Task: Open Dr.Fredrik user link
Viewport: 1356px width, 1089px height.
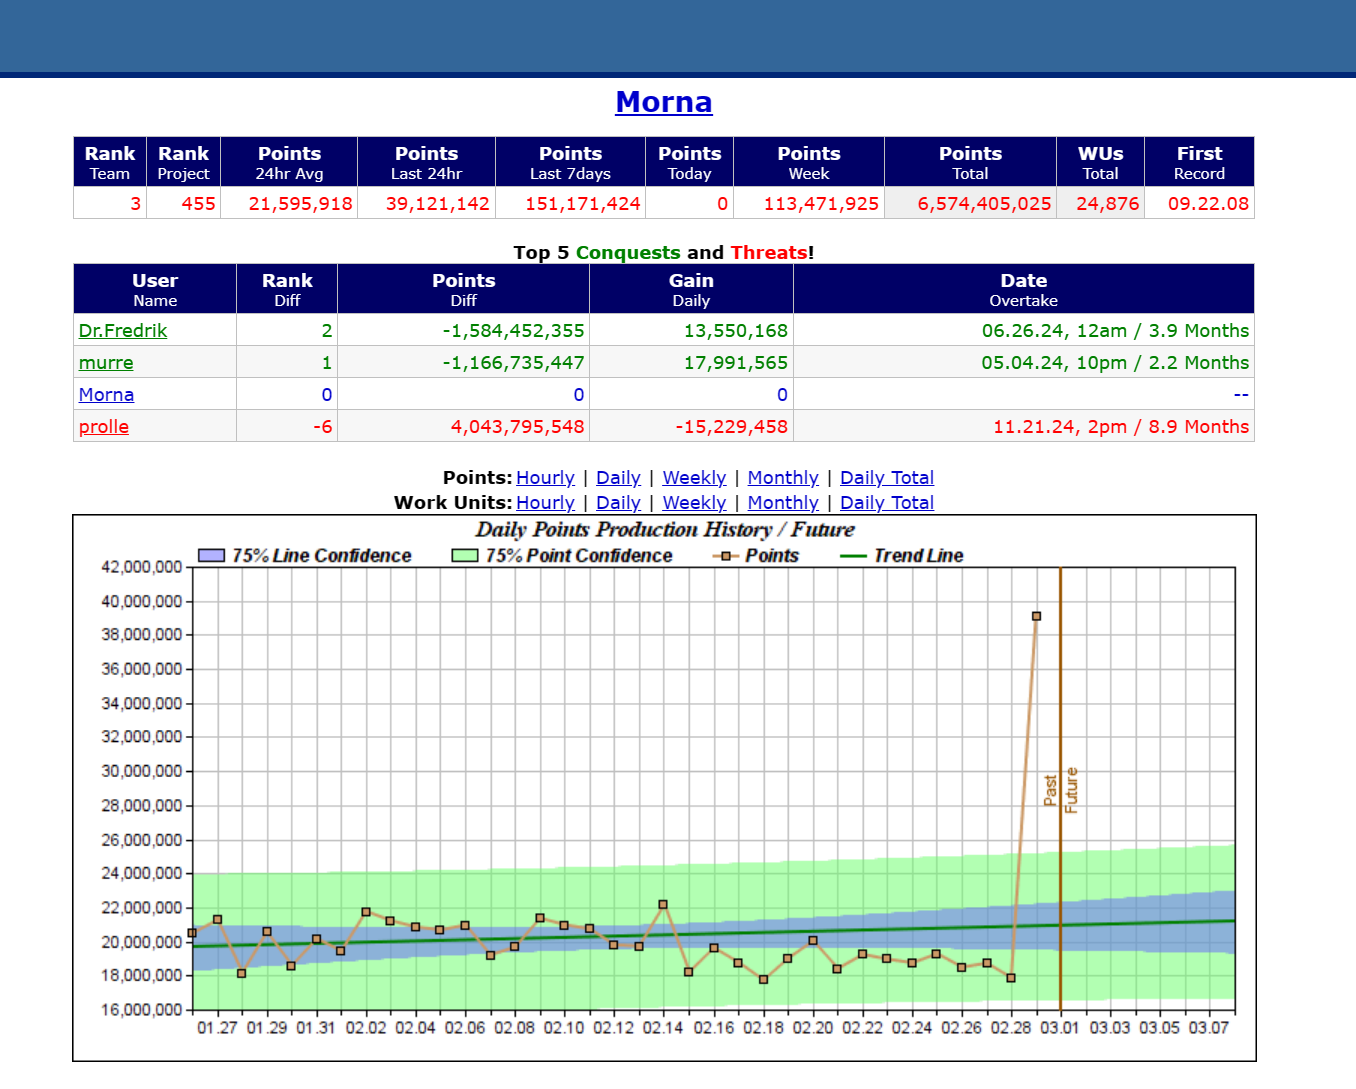Action: (123, 330)
